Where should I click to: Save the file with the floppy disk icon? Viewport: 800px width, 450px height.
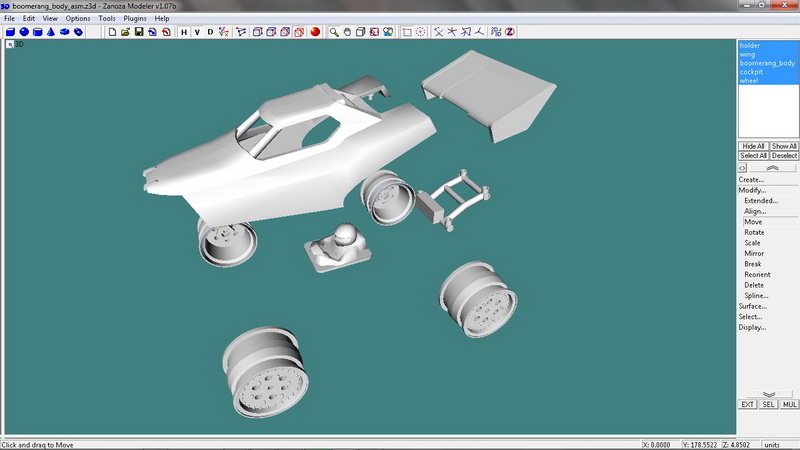click(139, 32)
